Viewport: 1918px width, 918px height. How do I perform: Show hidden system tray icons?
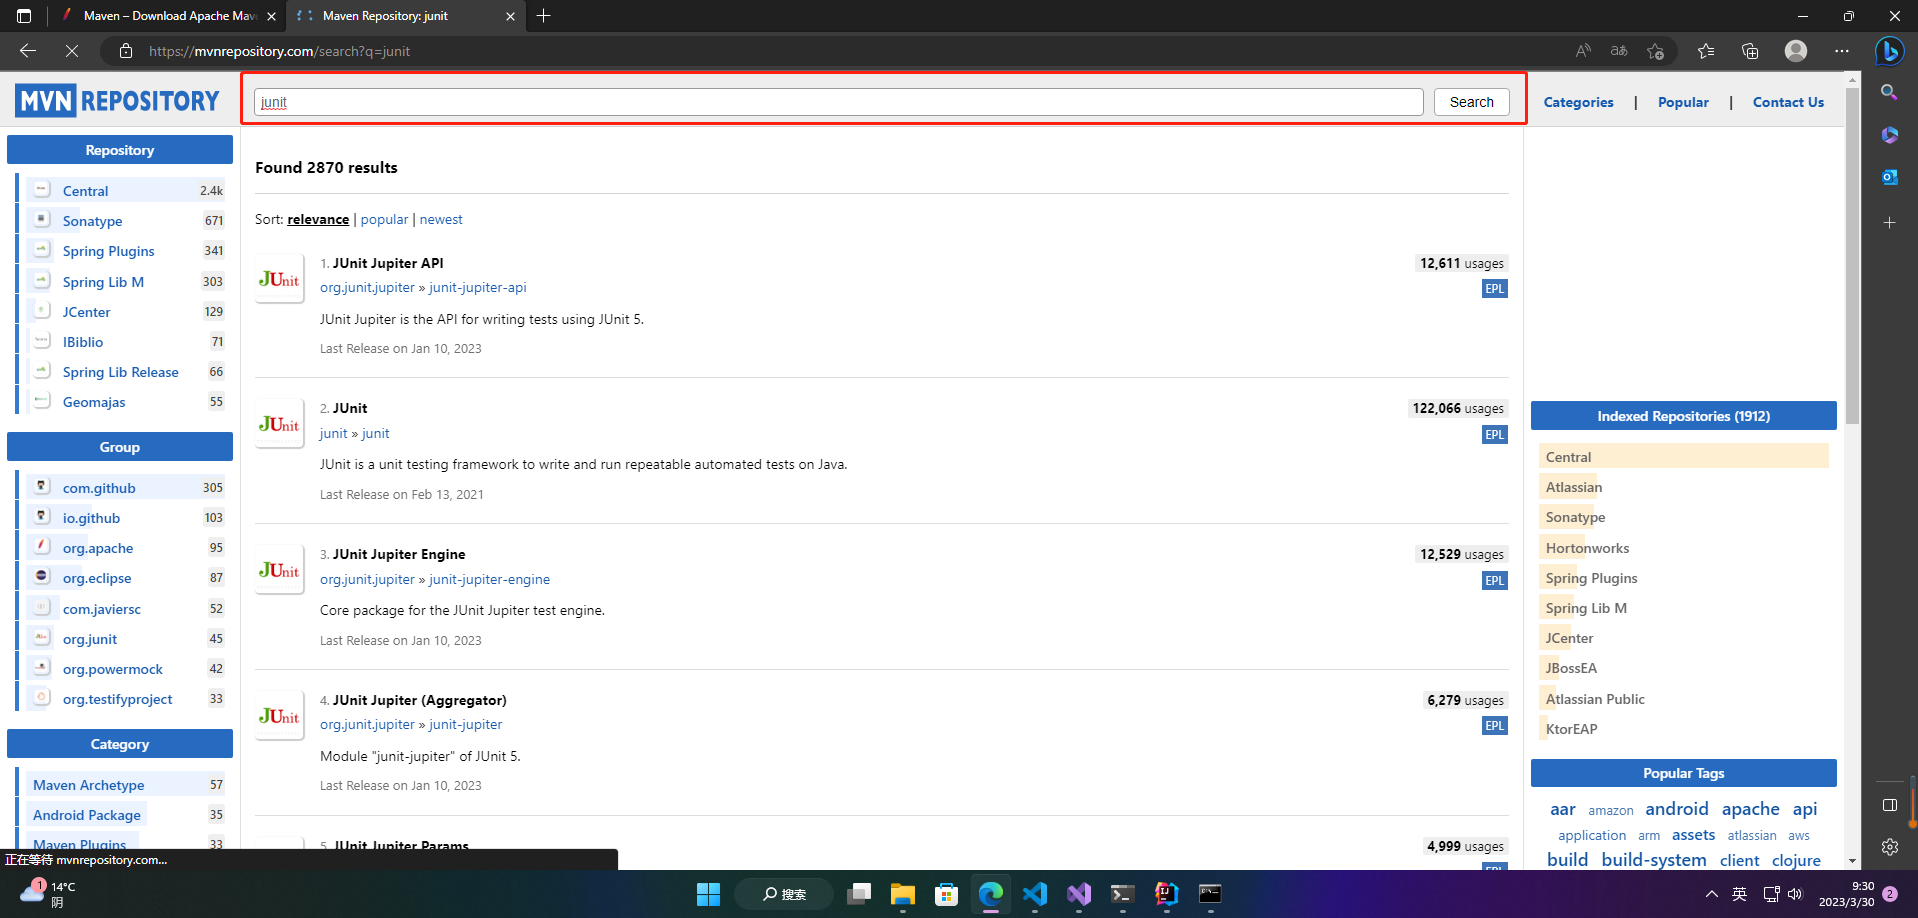(1712, 894)
